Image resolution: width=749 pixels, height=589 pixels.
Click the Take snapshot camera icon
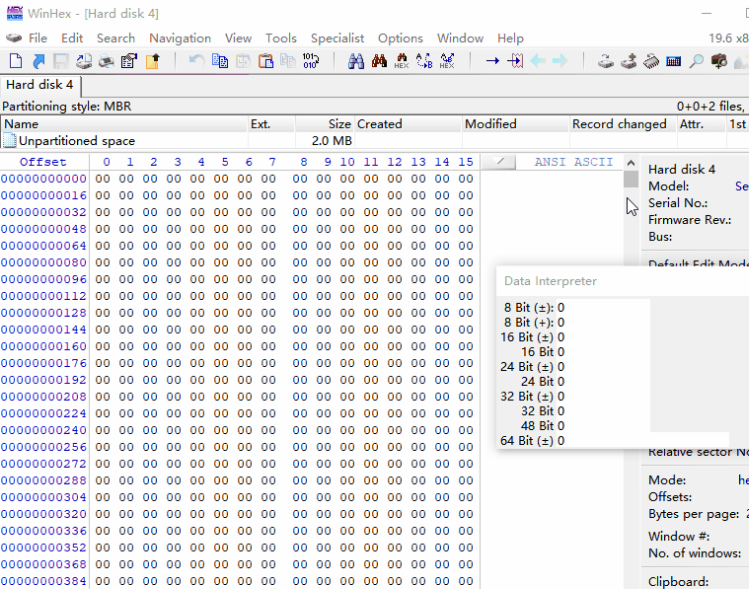(x=719, y=61)
